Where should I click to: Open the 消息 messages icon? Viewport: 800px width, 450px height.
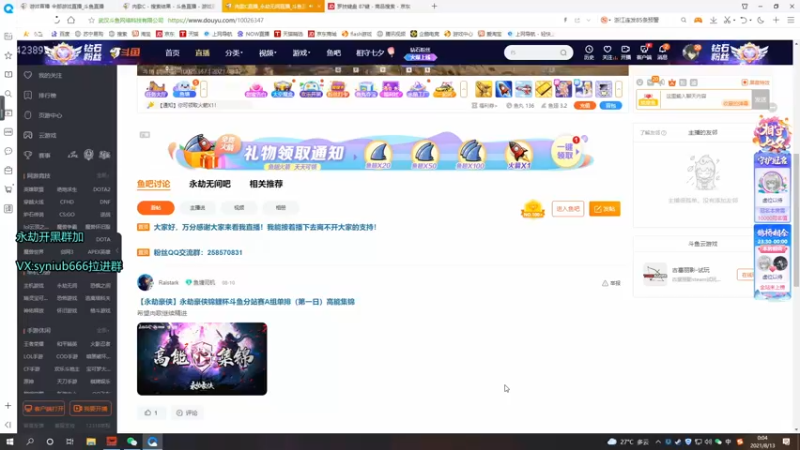pyautogui.click(x=662, y=52)
